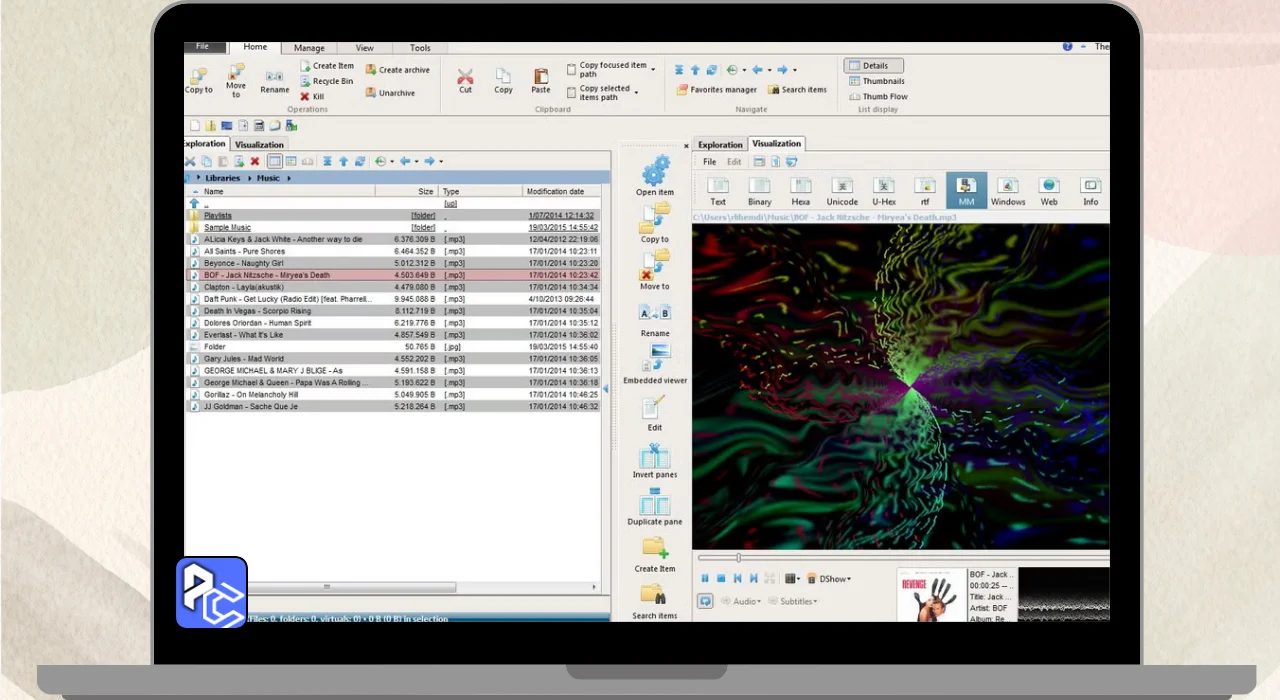Enable Thumbnails list display
The height and width of the screenshot is (700, 1280).
[877, 81]
